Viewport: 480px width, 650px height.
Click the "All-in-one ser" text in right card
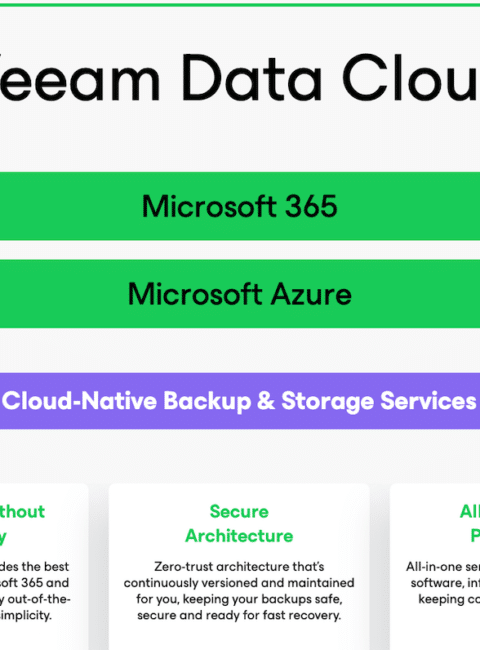[x=443, y=567]
